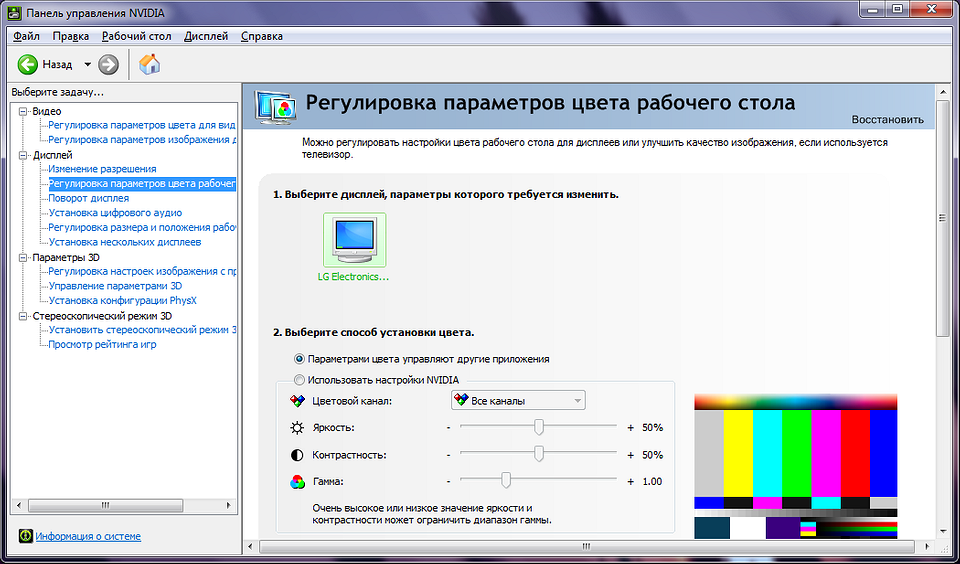The image size is (960, 564).
Task: Click the brightness sun icon
Action: (296, 428)
